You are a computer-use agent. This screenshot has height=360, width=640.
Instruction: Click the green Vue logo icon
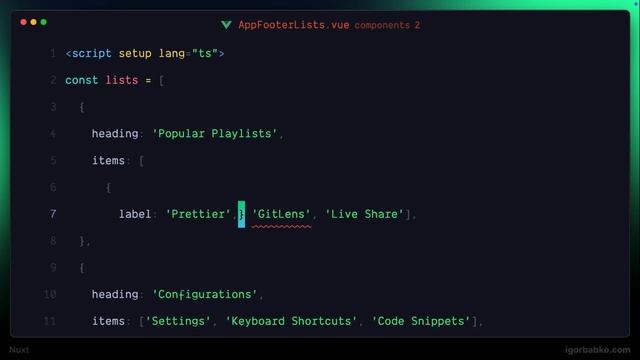[x=226, y=25]
